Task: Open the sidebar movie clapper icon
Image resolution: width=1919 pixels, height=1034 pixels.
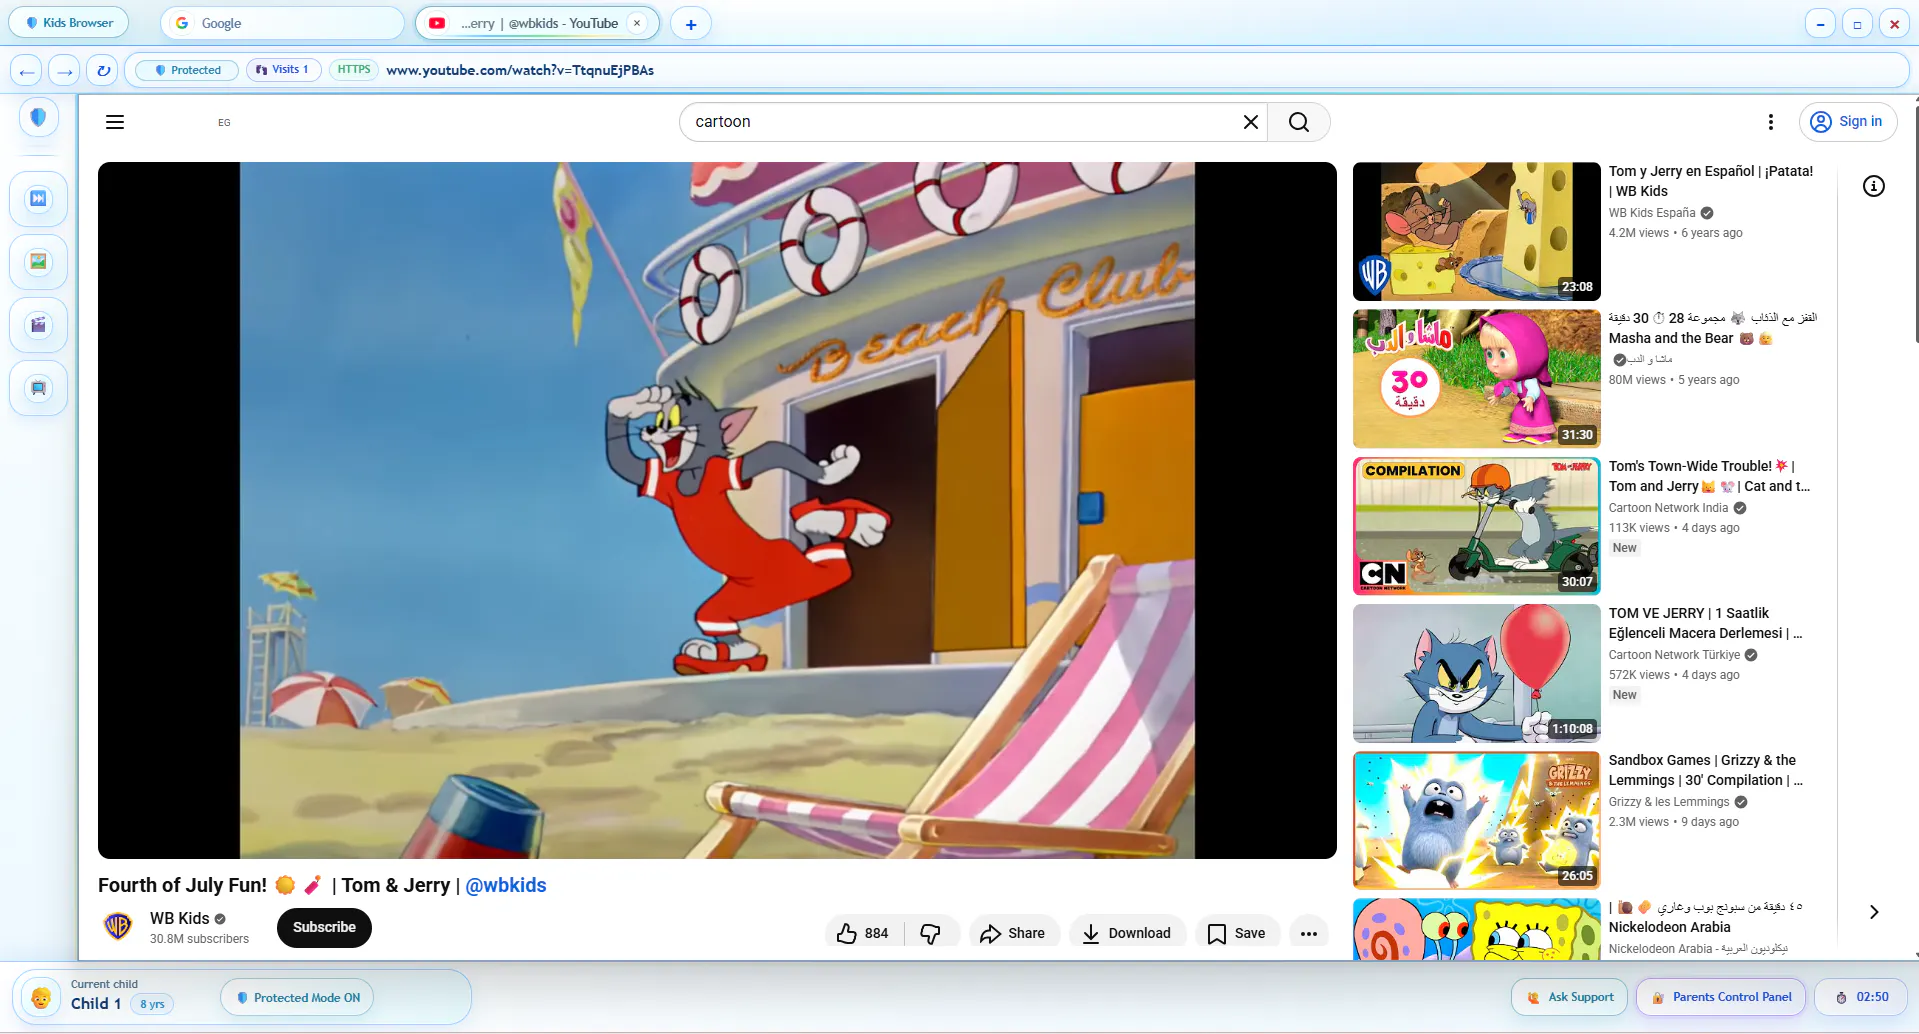Action: 39,325
